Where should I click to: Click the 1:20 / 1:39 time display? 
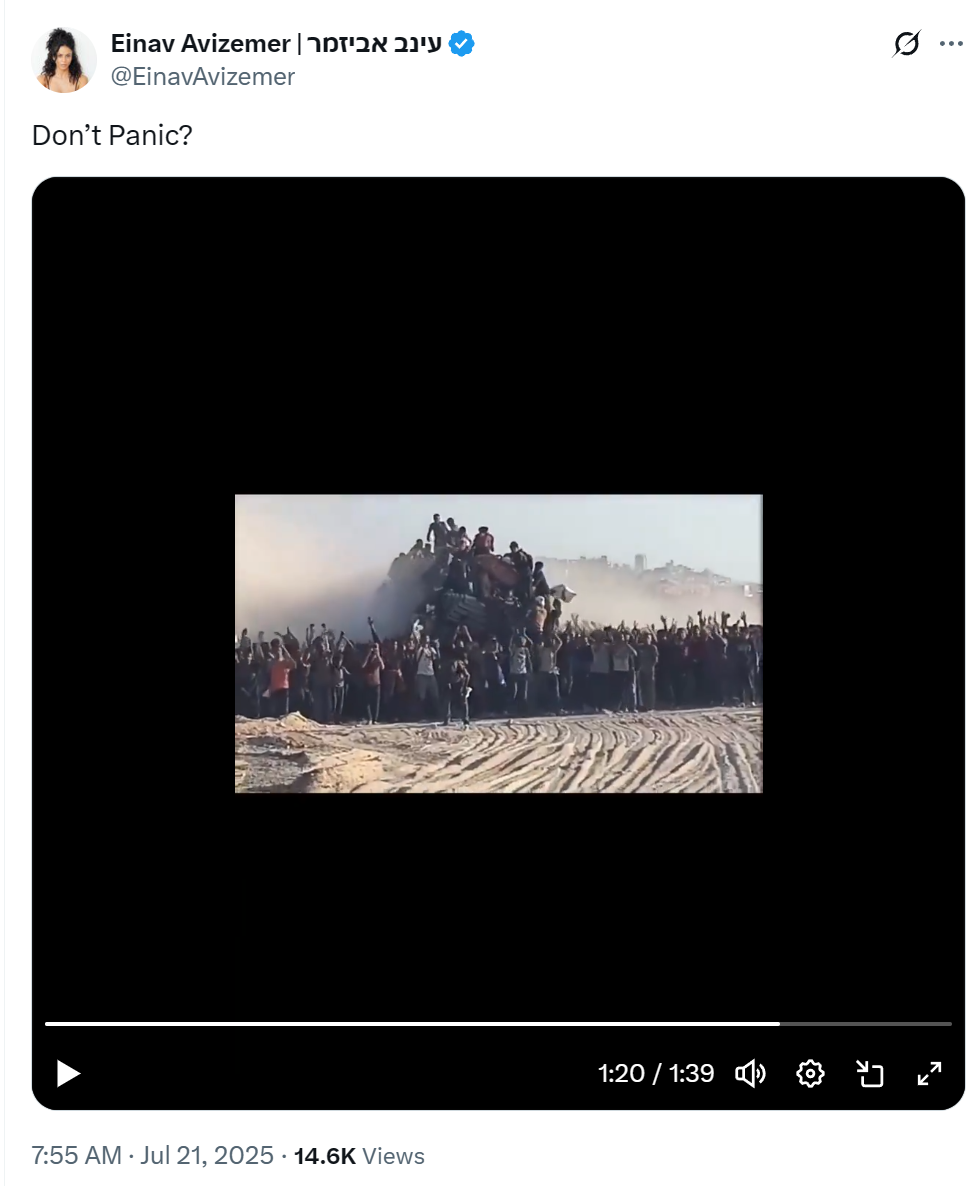(656, 1073)
